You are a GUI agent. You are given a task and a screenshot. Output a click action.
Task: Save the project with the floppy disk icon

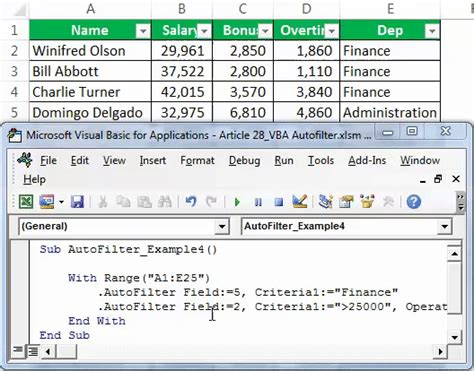tap(77, 202)
